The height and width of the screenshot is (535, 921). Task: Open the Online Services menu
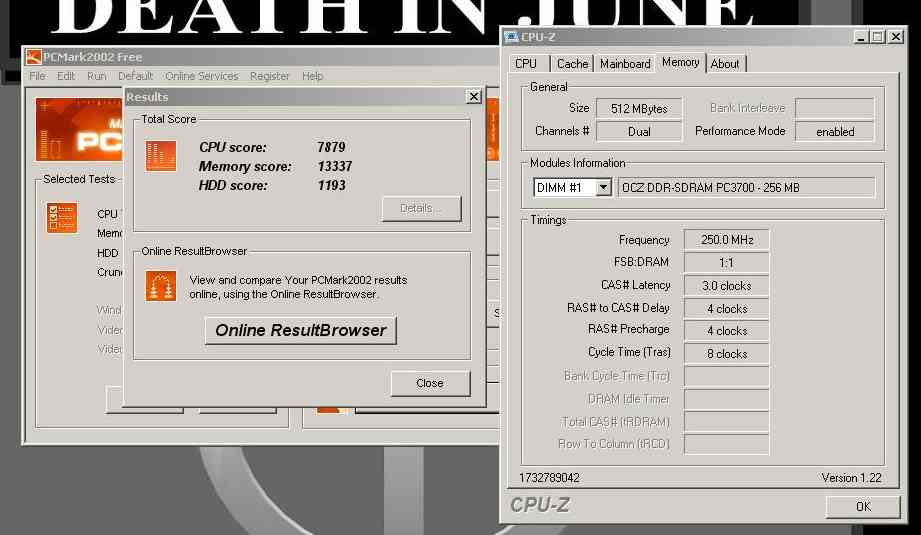(201, 76)
